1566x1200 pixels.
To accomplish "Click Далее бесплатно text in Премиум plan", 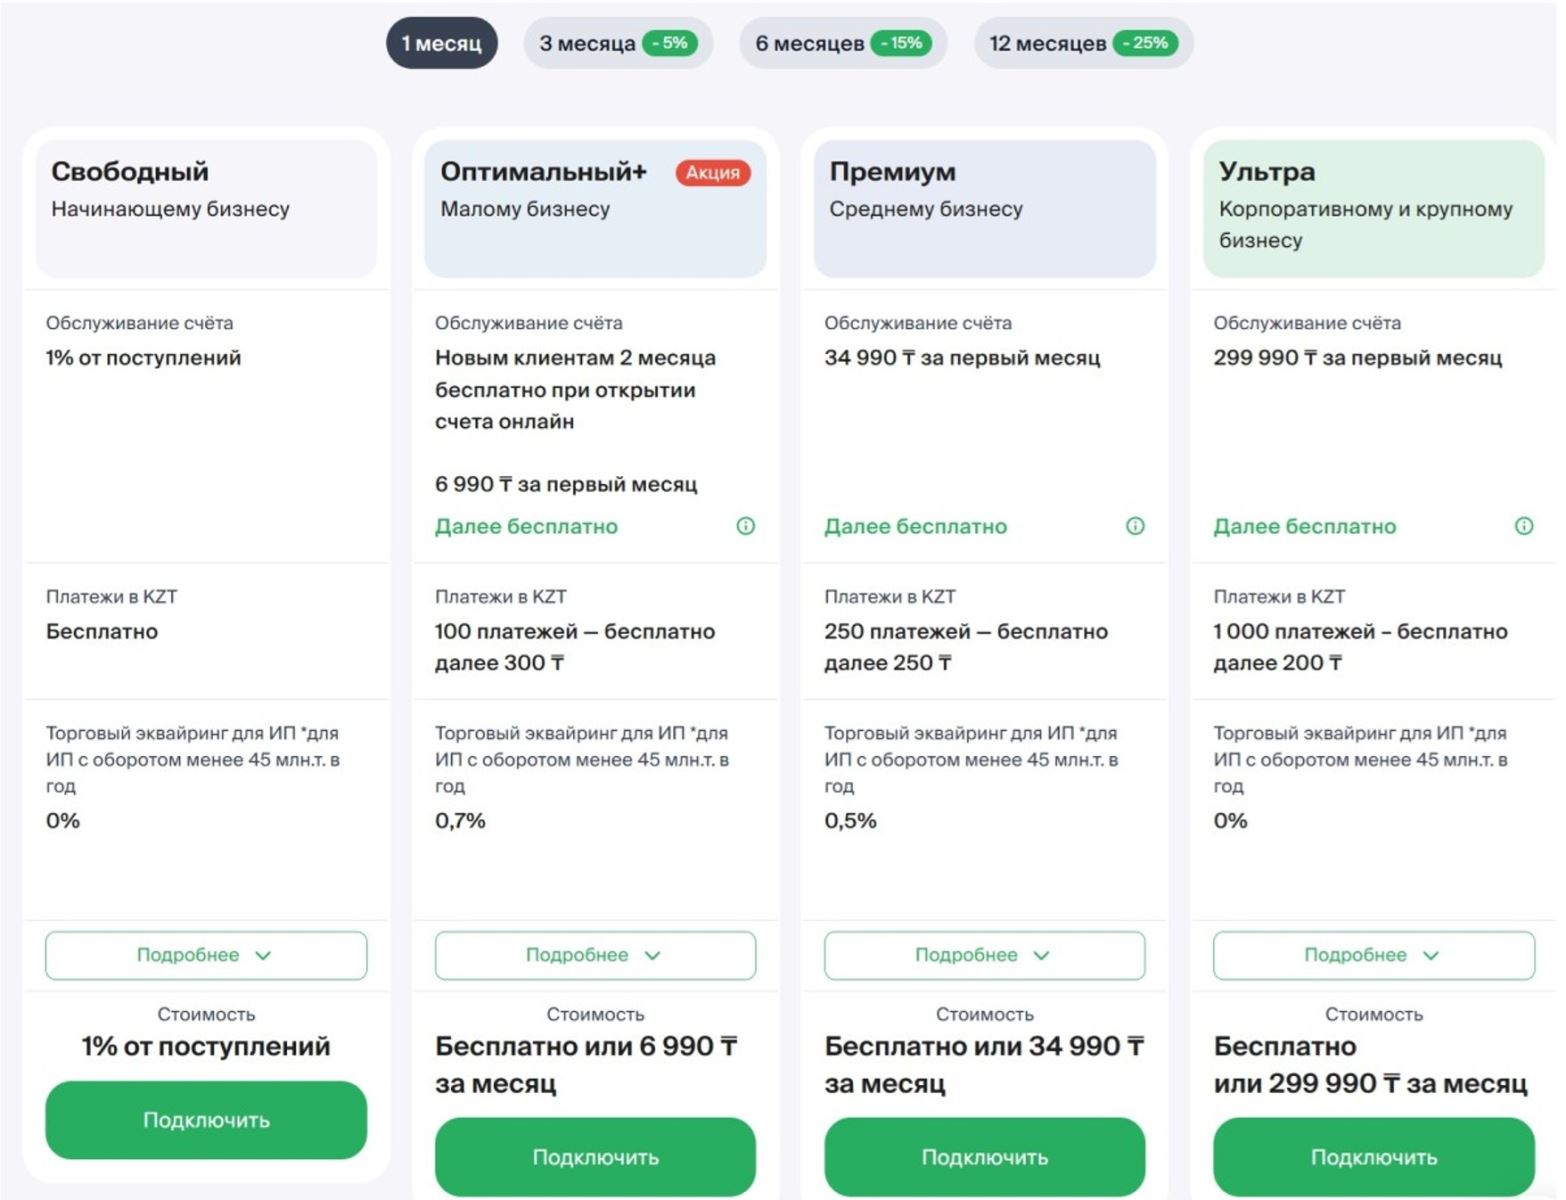I will click(x=915, y=527).
